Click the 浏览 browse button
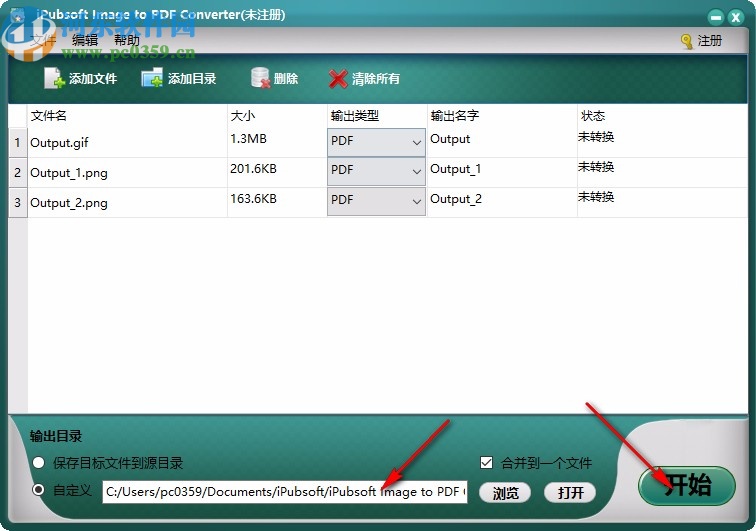The width and height of the screenshot is (756, 531). (x=505, y=492)
